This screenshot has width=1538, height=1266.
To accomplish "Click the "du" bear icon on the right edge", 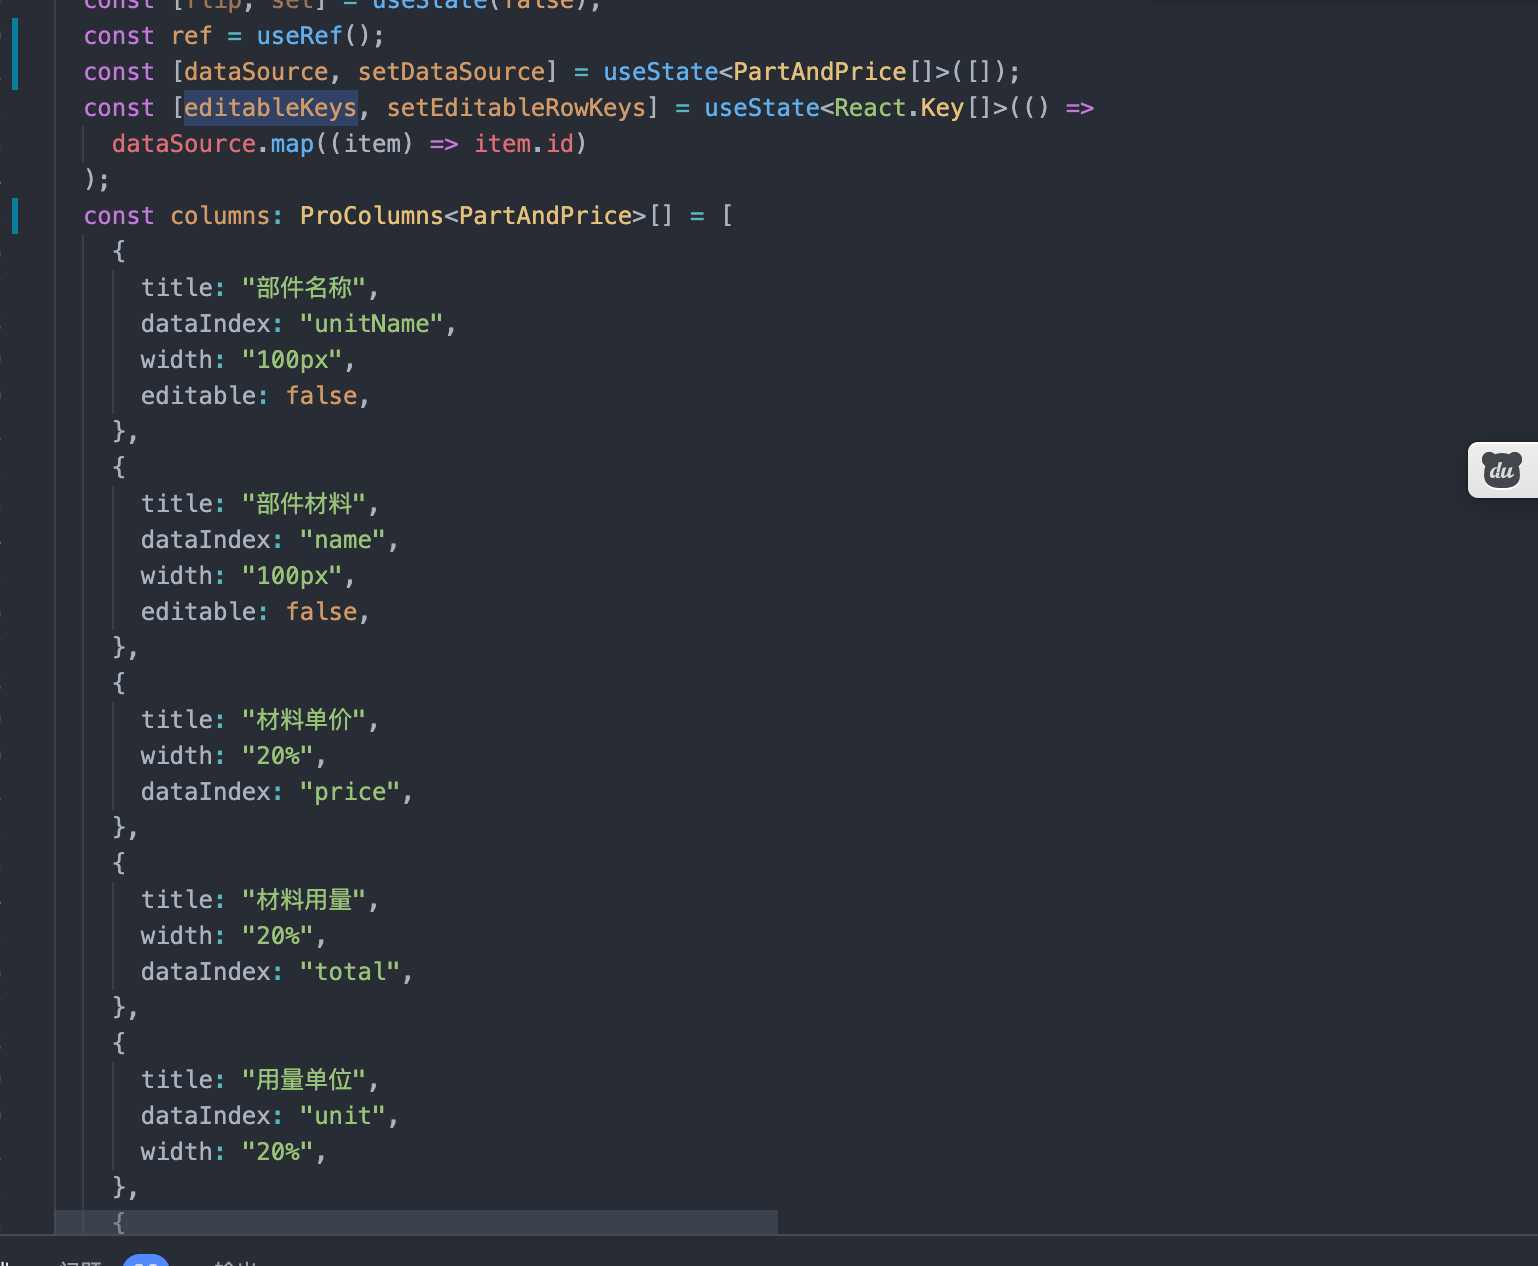I will coord(1500,469).
